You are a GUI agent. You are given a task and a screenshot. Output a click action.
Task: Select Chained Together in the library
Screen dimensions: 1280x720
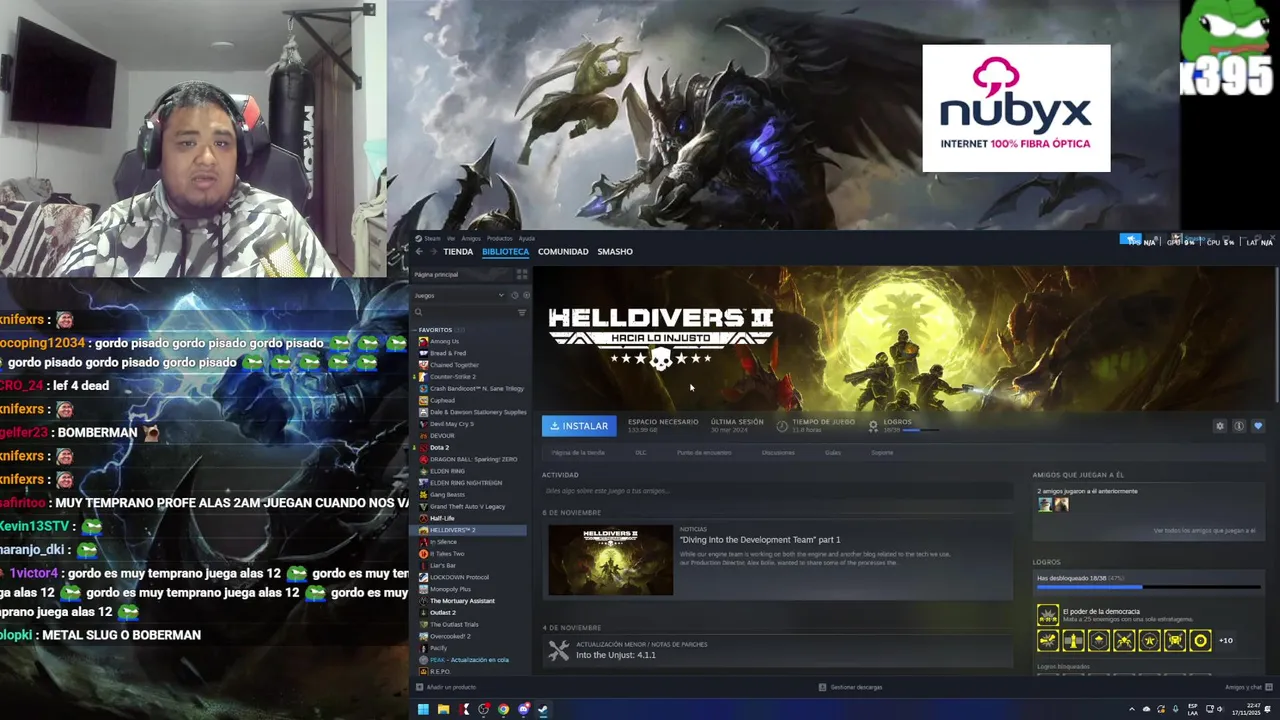[x=454, y=365]
